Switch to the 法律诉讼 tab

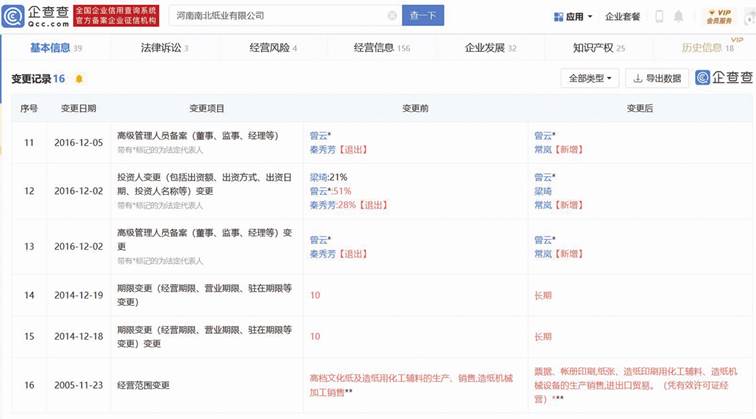[162, 47]
